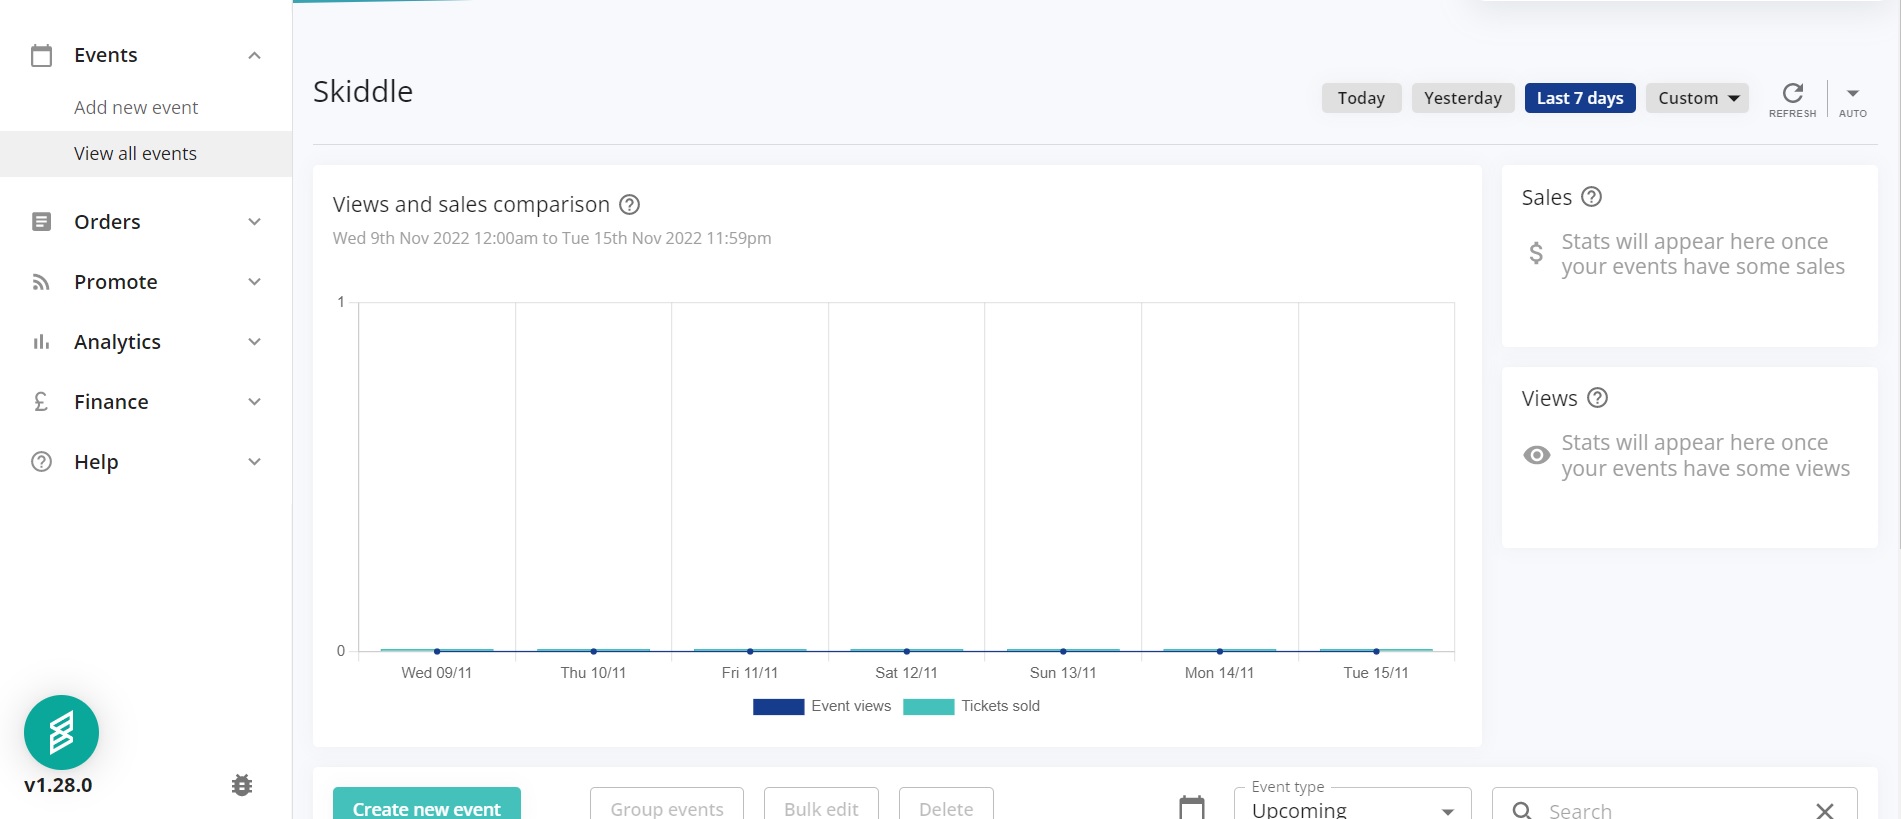The image size is (1901, 819).
Task: Select the Last 7 days range
Action: pyautogui.click(x=1580, y=98)
